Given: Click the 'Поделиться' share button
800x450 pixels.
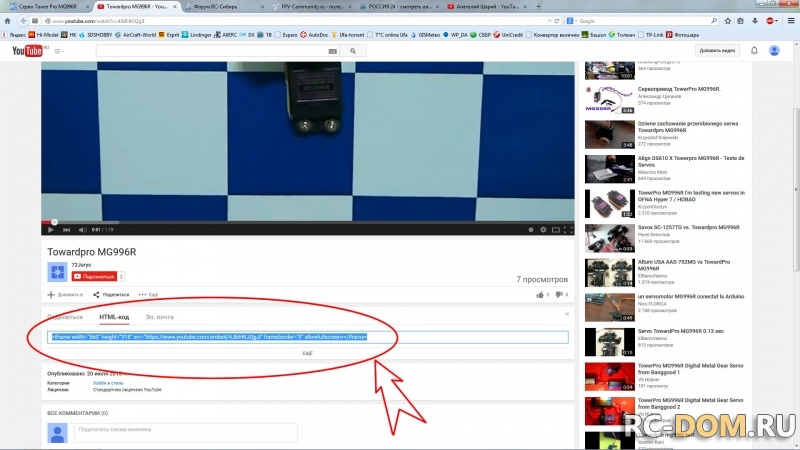Looking at the screenshot, I should point(111,294).
